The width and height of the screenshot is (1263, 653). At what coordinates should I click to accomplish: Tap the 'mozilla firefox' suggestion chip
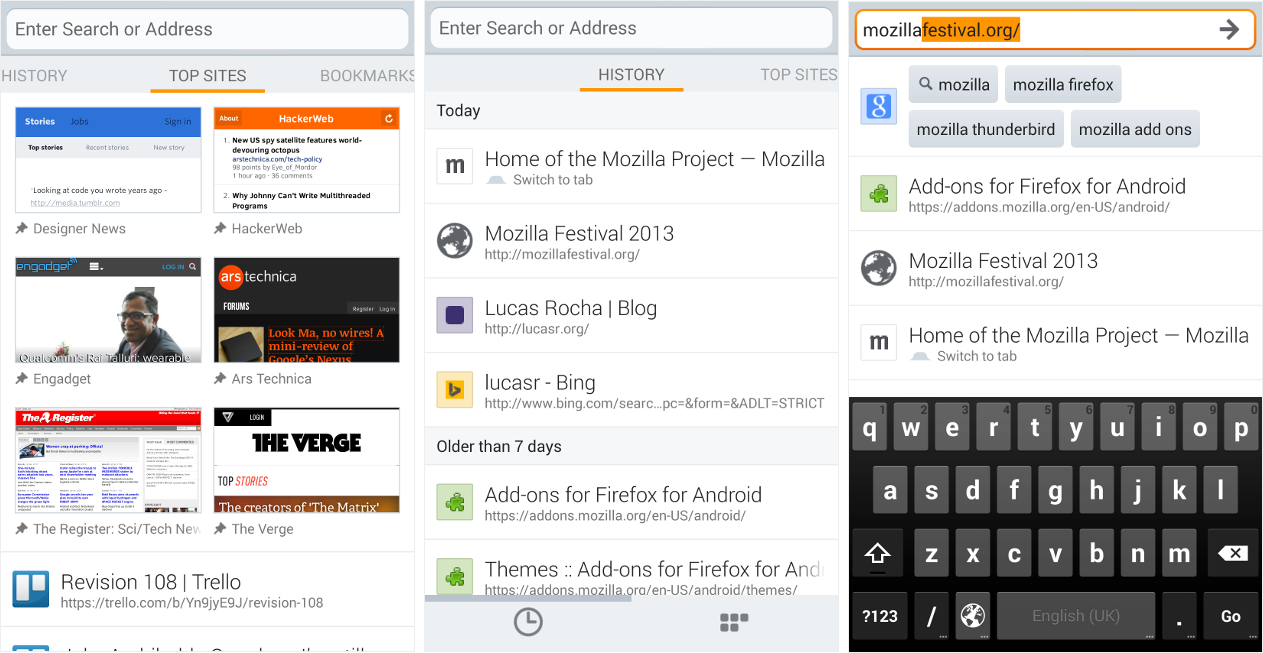[1063, 85]
